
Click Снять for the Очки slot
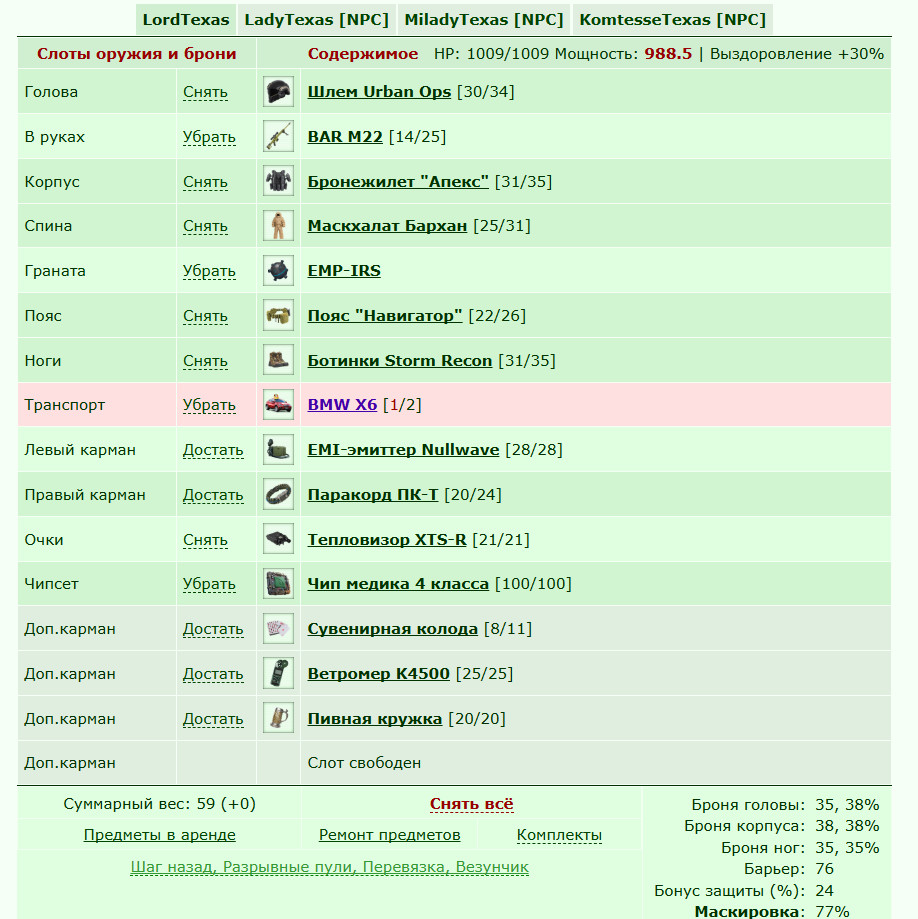pyautogui.click(x=205, y=539)
